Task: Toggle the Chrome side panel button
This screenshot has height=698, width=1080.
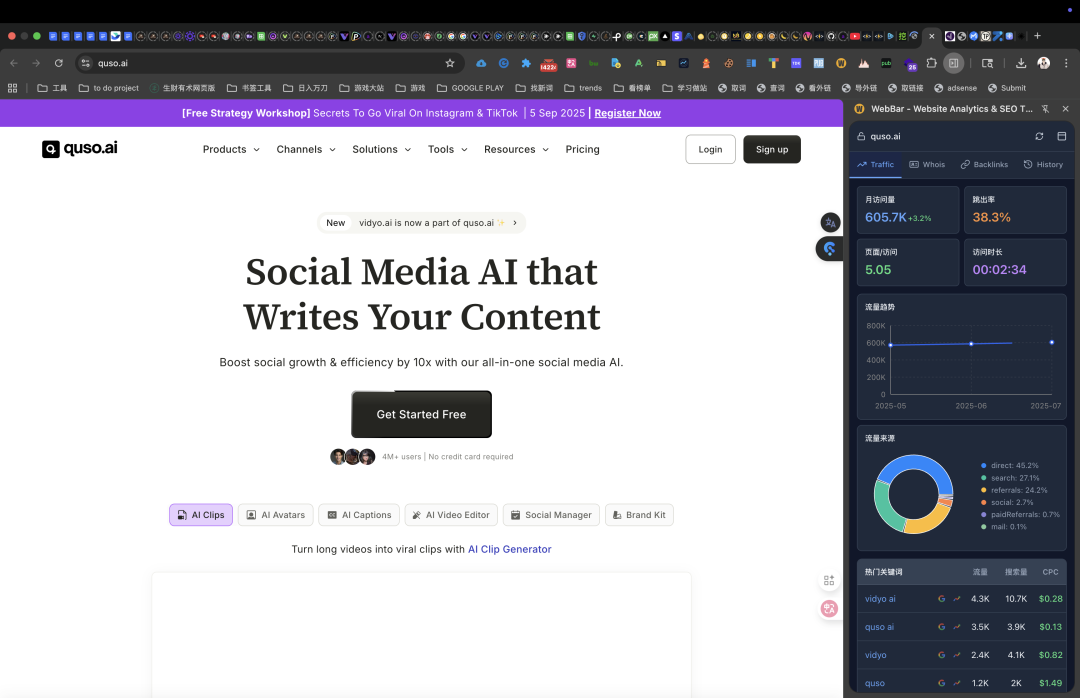Action: coord(953,63)
